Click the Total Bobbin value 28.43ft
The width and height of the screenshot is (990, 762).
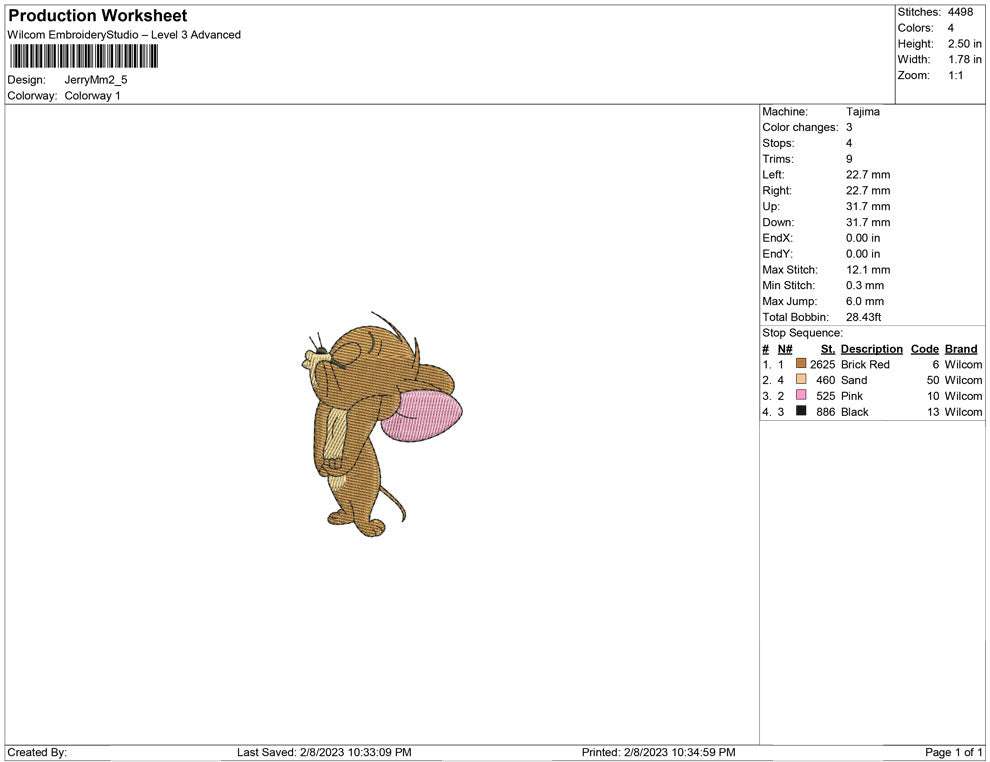[864, 317]
